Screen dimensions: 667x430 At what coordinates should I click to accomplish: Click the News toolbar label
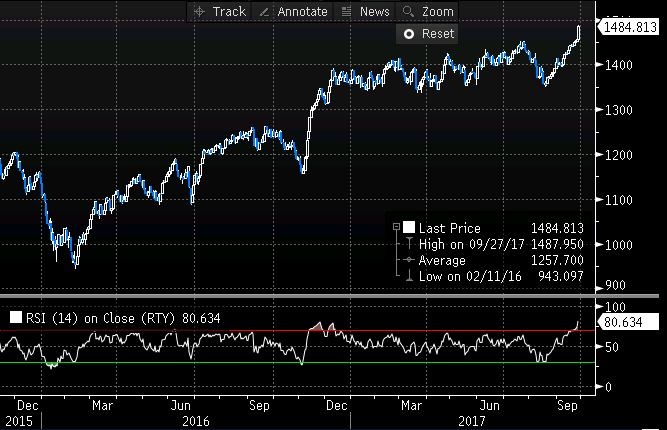pyautogui.click(x=375, y=12)
